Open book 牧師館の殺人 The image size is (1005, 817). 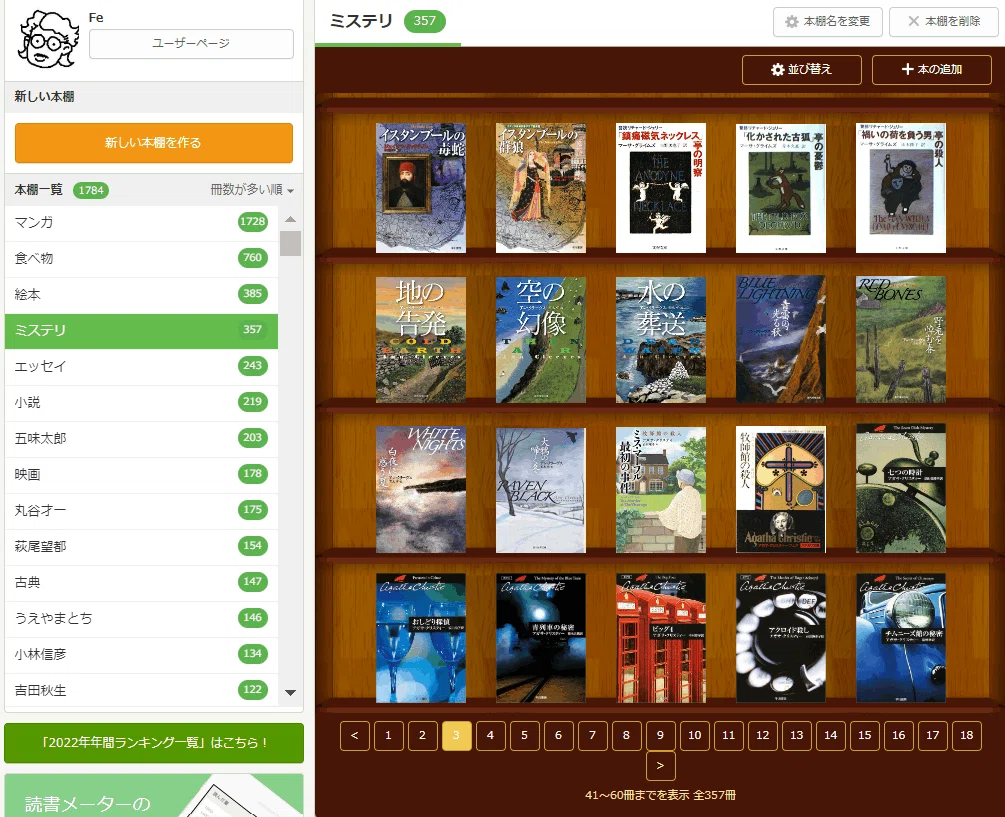coord(781,490)
